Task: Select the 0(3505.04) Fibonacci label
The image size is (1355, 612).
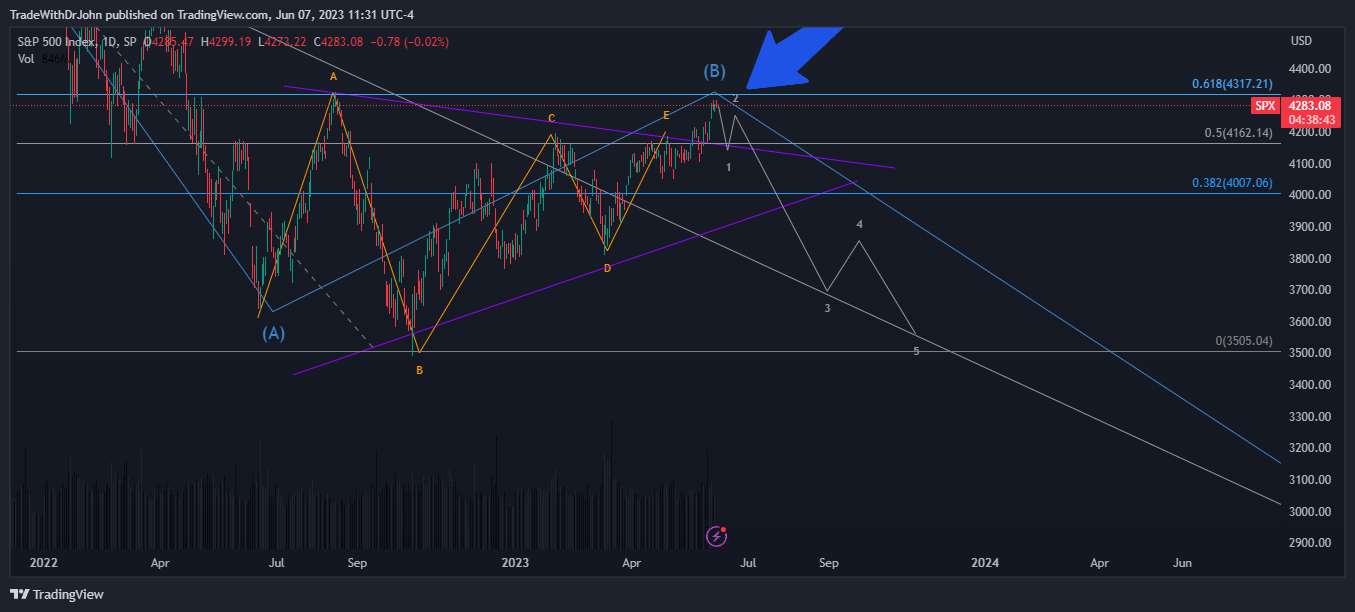Action: (1244, 341)
